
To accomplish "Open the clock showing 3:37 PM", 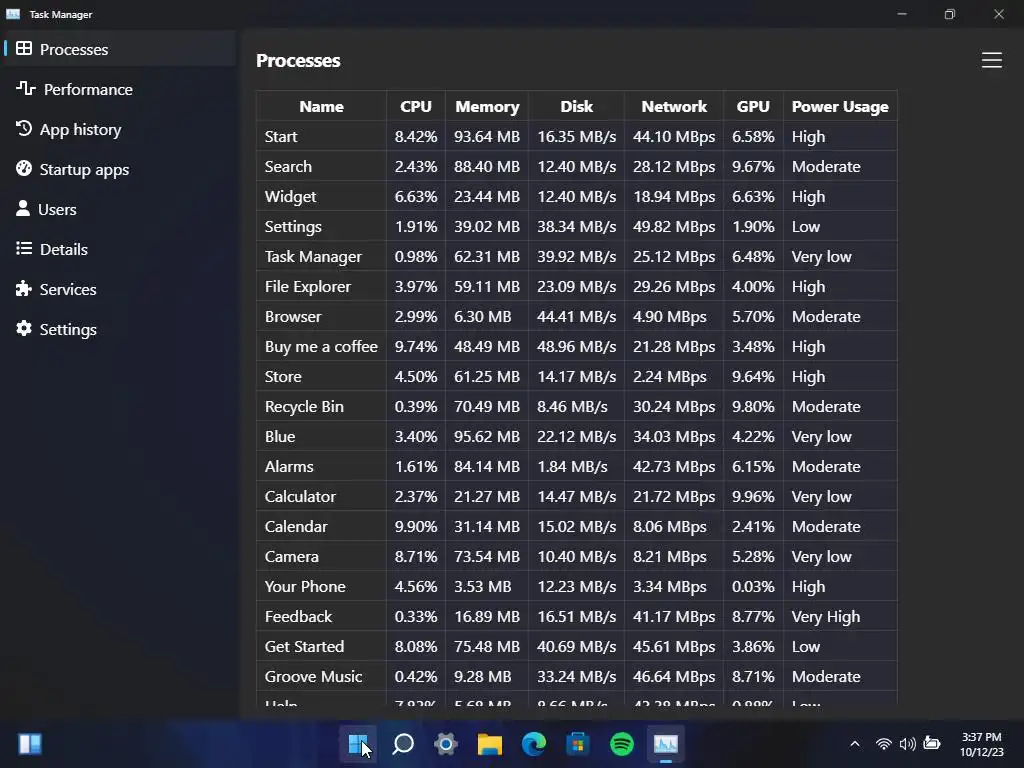I will (x=982, y=744).
